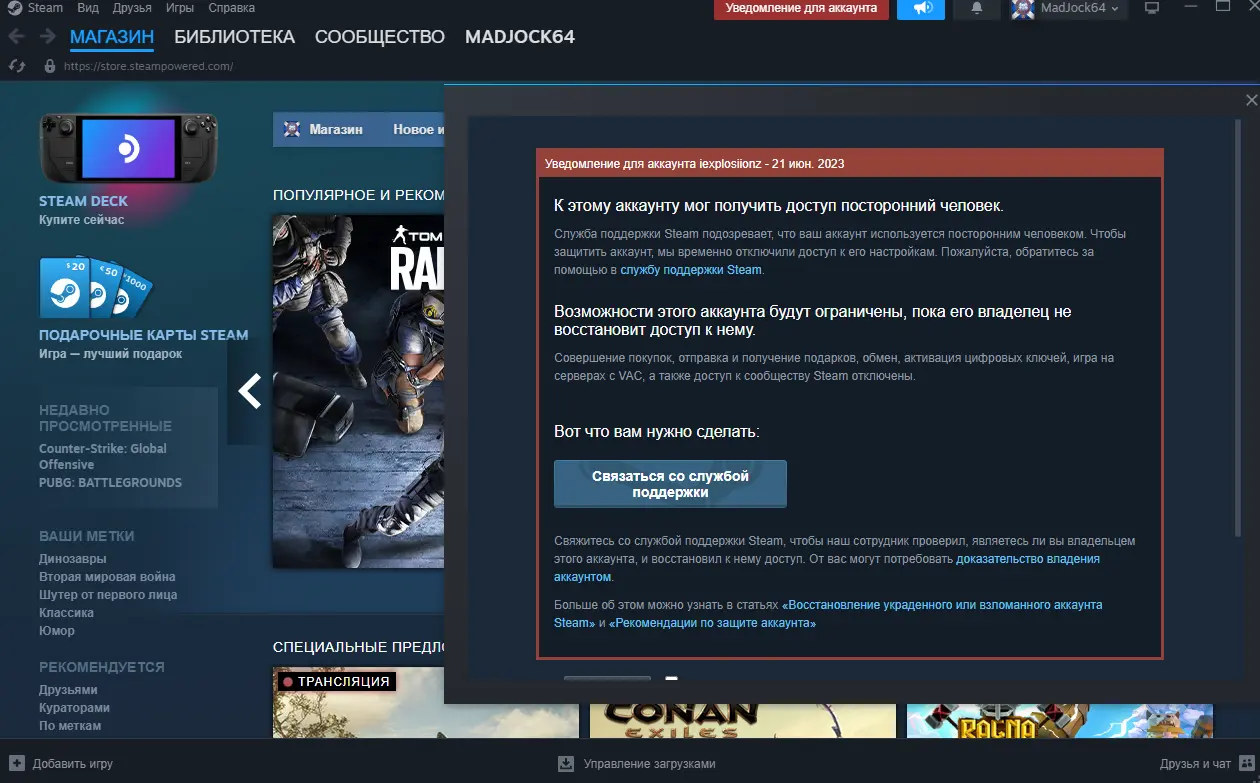Viewport: 1260px width, 783px height.
Task: Open the ТРАНСЛЯЦИЯ special offer thumbnail
Action: coord(426,702)
